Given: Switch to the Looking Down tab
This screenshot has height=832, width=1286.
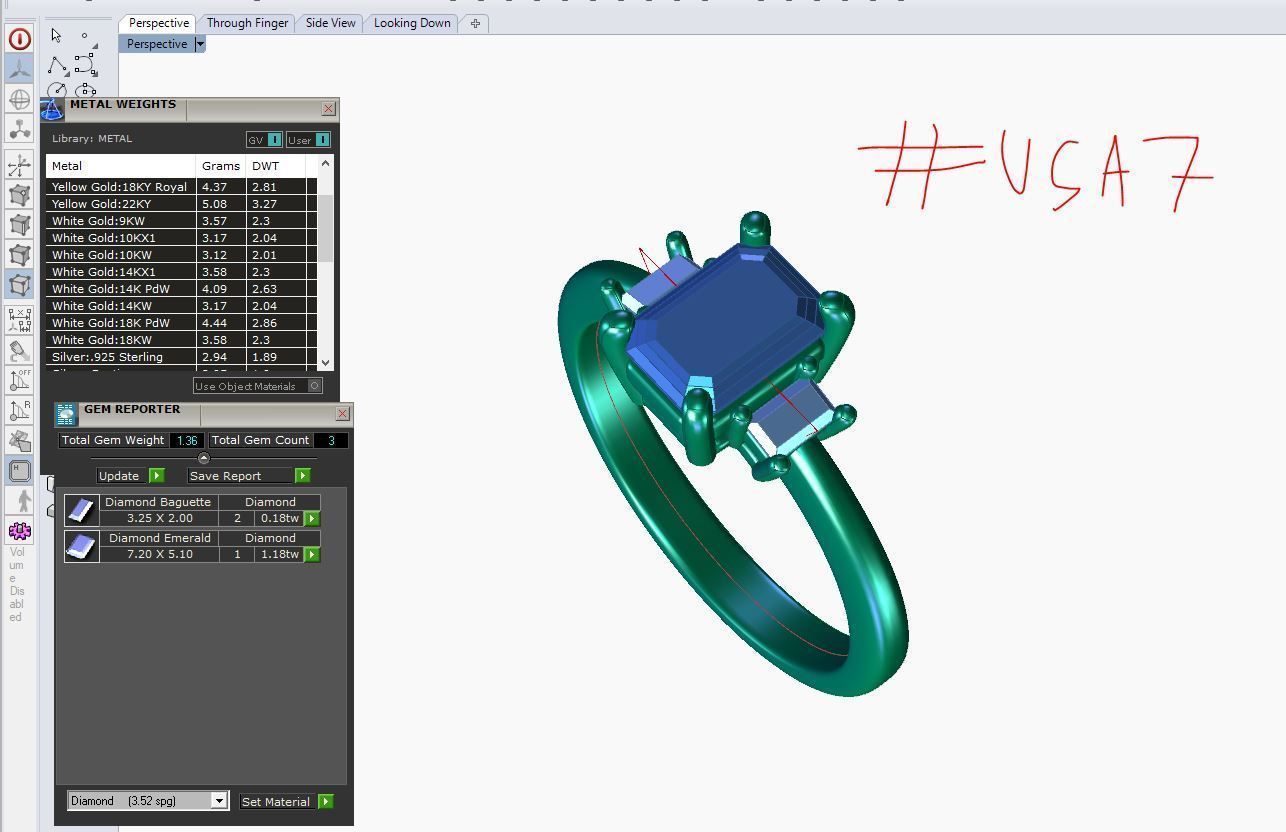Looking at the screenshot, I should pyautogui.click(x=412, y=23).
